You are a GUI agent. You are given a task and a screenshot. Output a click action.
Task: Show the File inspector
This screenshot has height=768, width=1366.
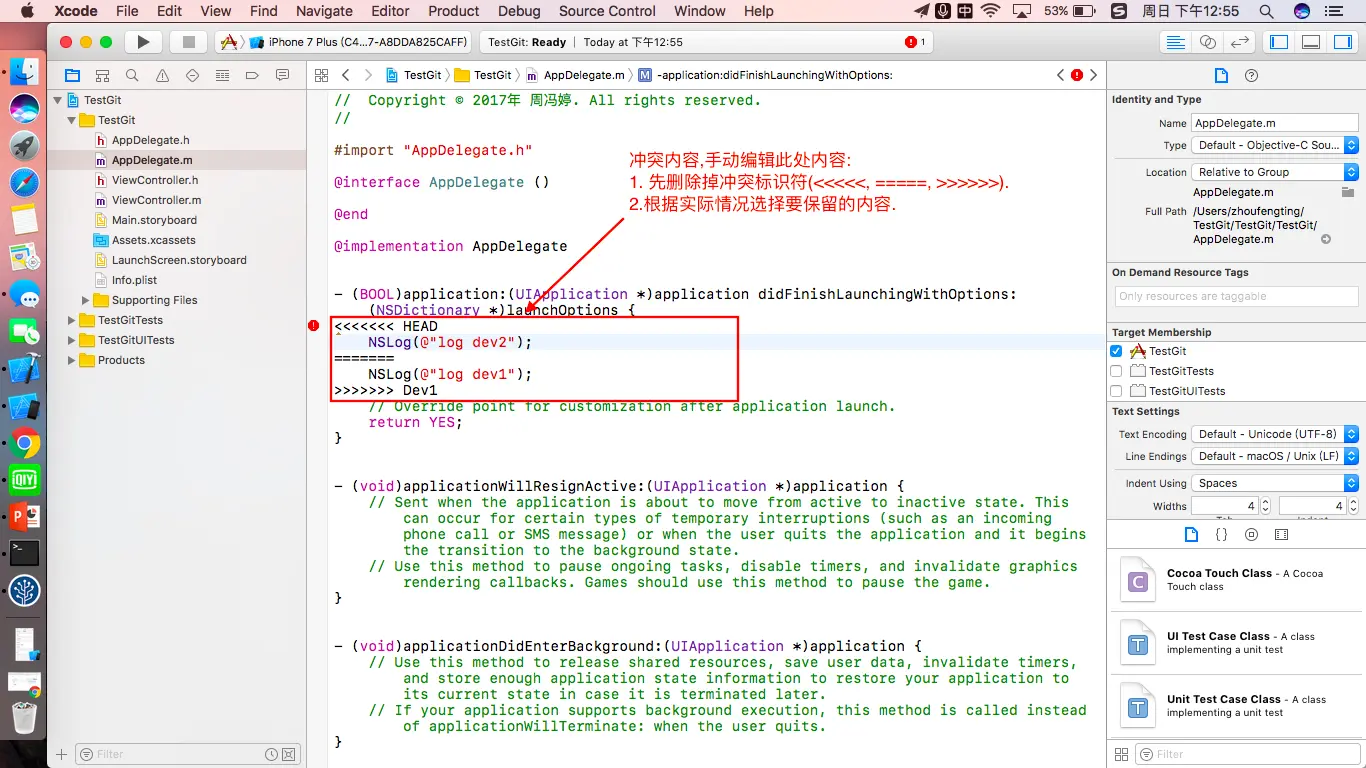point(1220,75)
